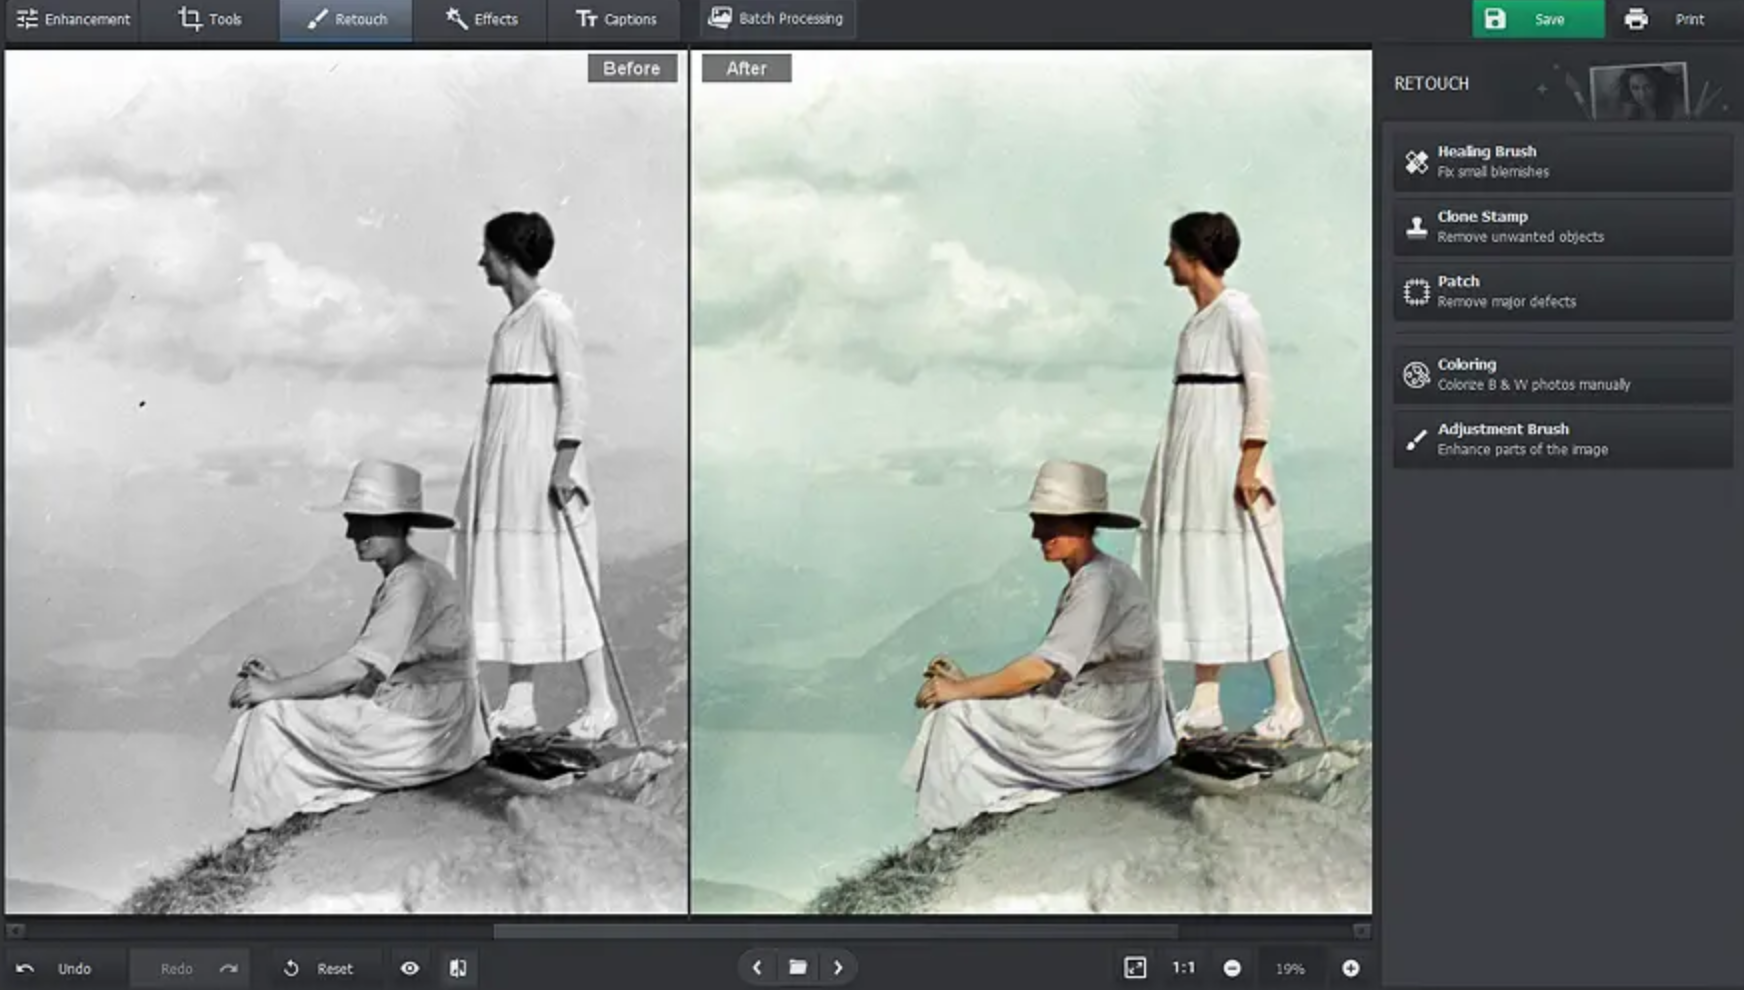This screenshot has width=1744, height=990.
Task: Go to the next photo with the right arrow
Action: [839, 967]
